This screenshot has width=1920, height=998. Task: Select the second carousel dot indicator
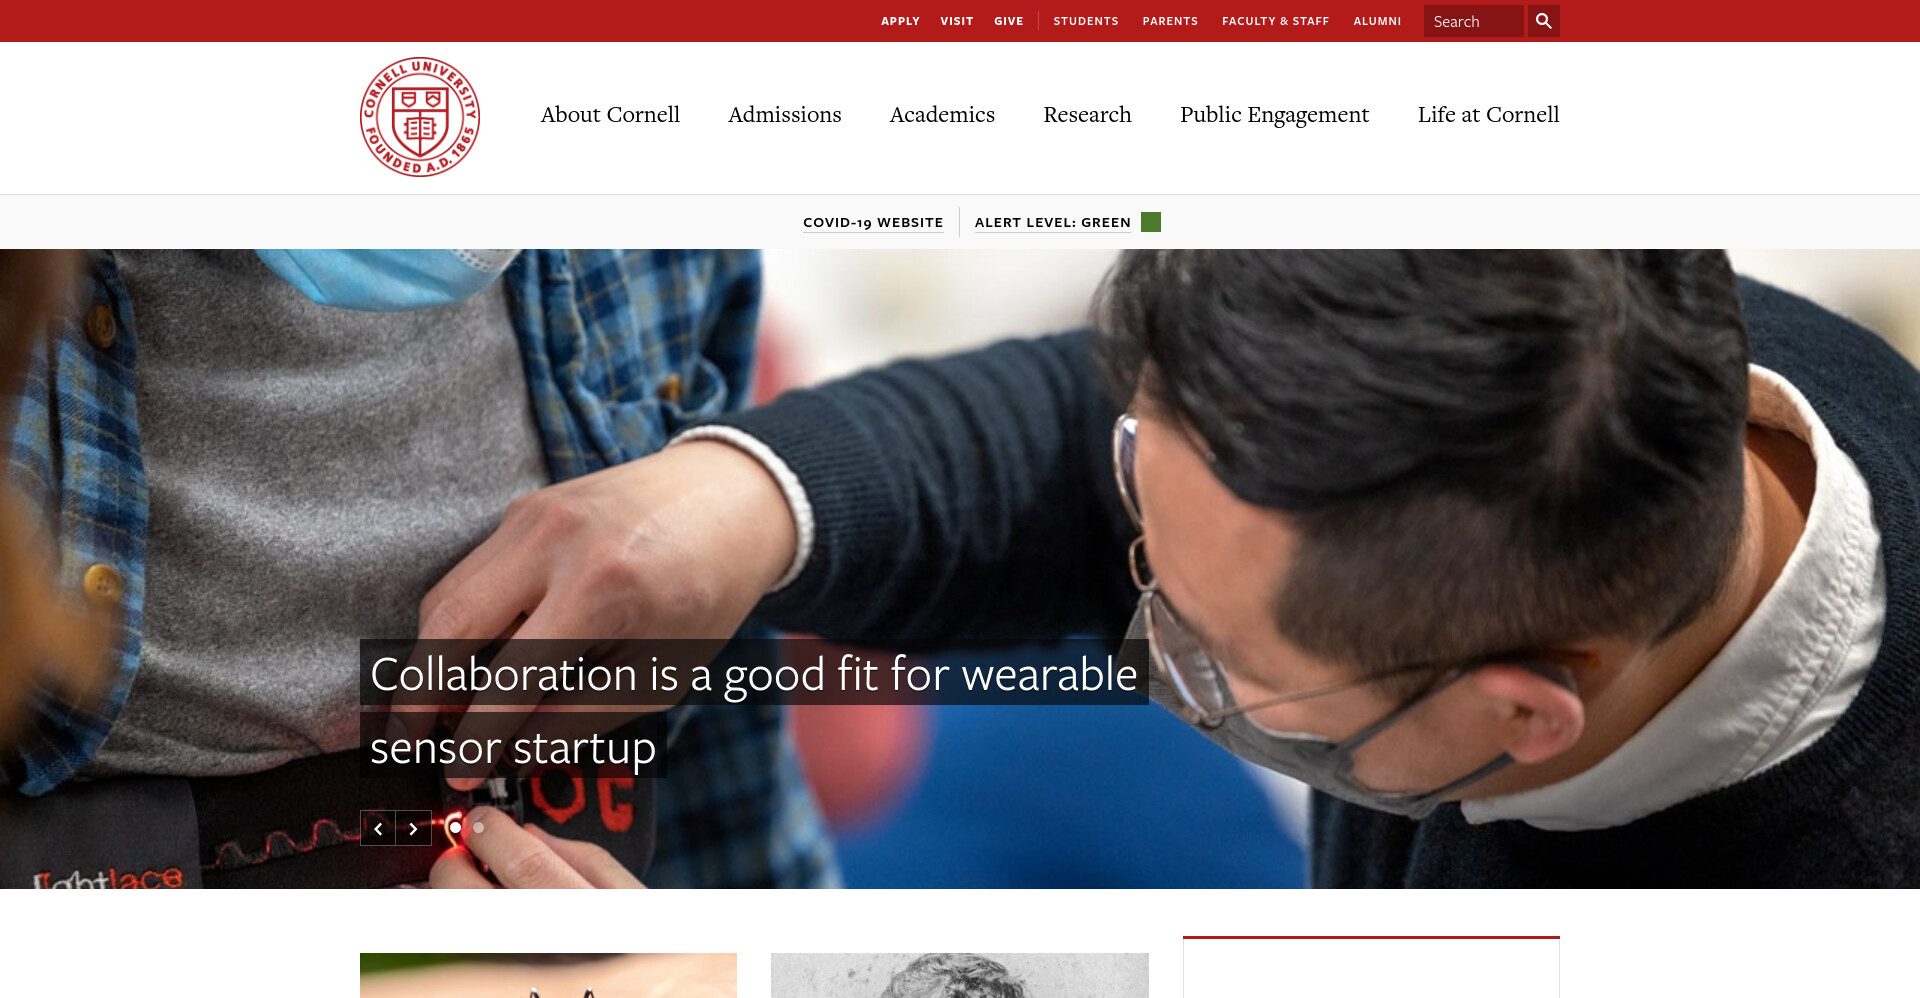point(478,827)
